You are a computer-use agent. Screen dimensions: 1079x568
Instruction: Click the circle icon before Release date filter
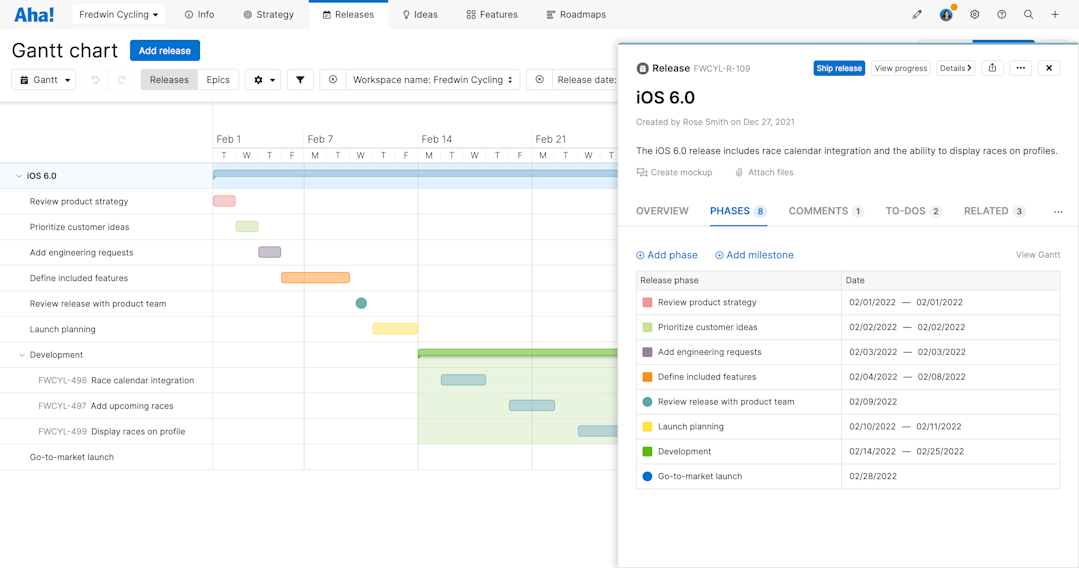point(540,80)
